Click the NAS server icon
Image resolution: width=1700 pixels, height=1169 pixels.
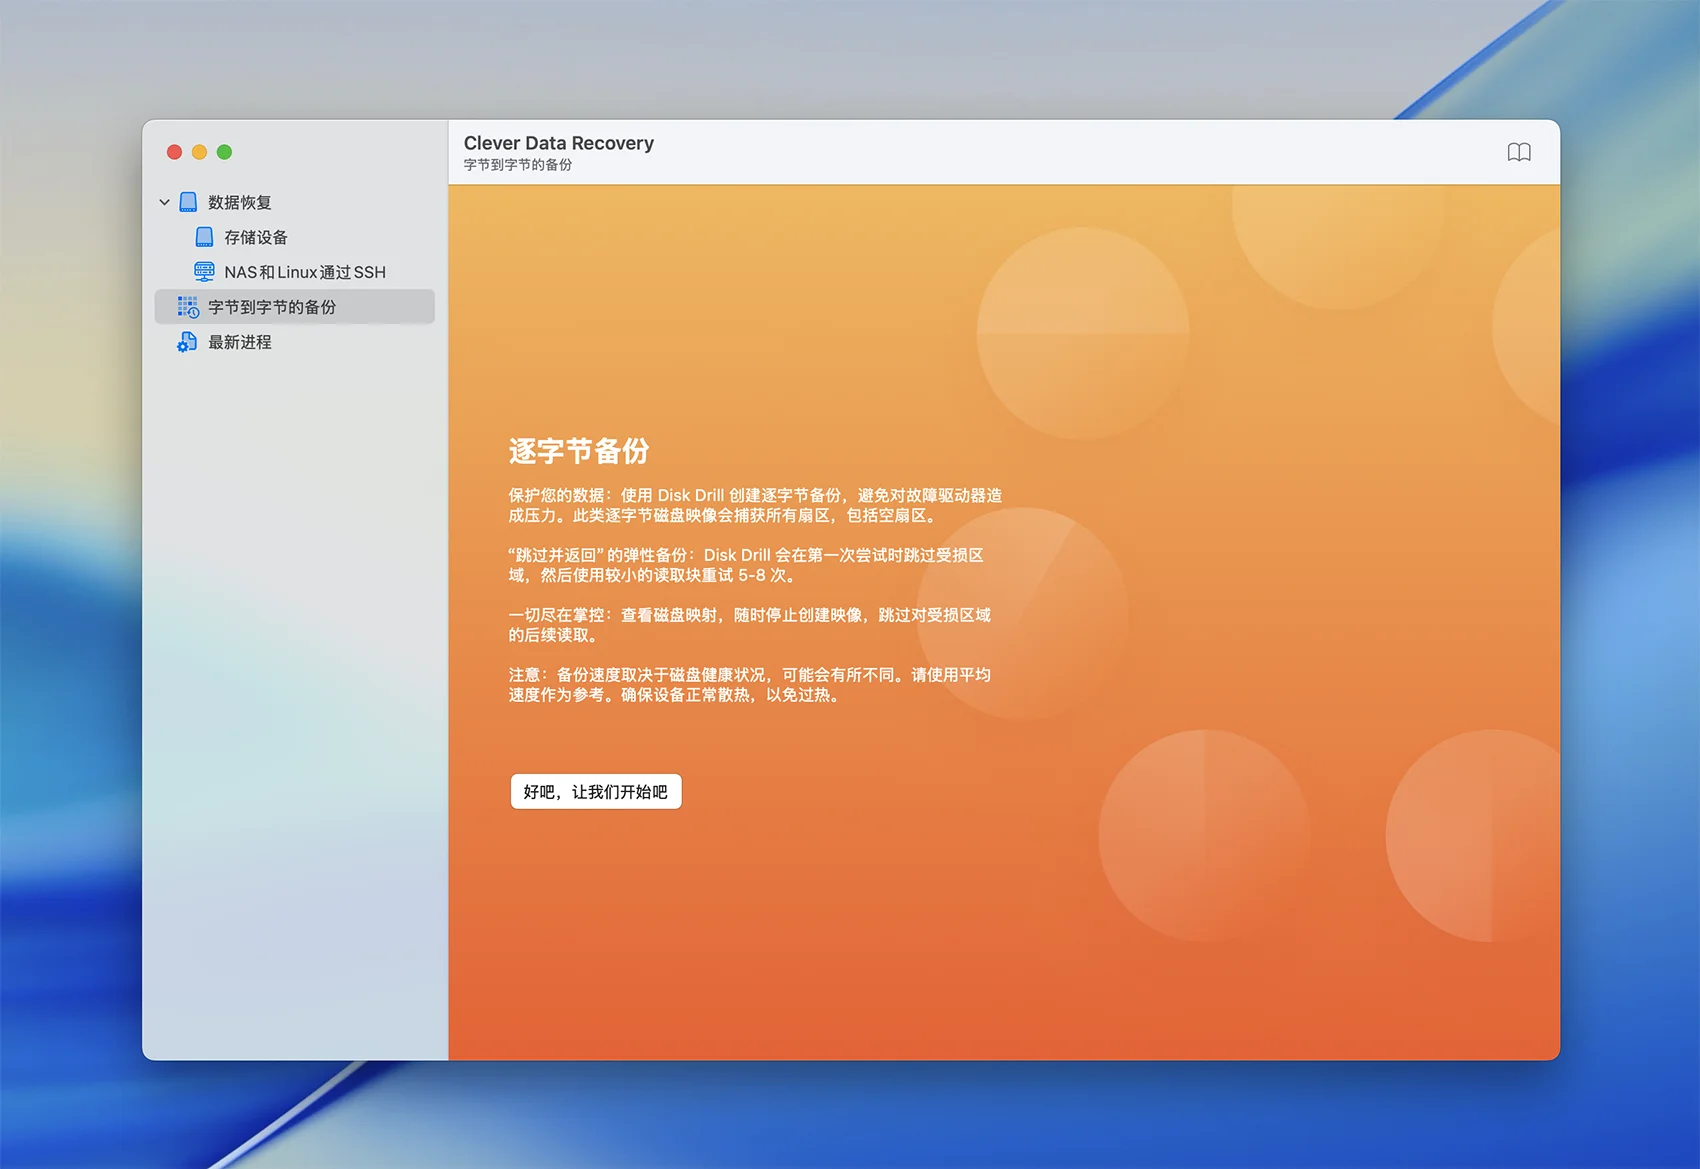pos(204,272)
